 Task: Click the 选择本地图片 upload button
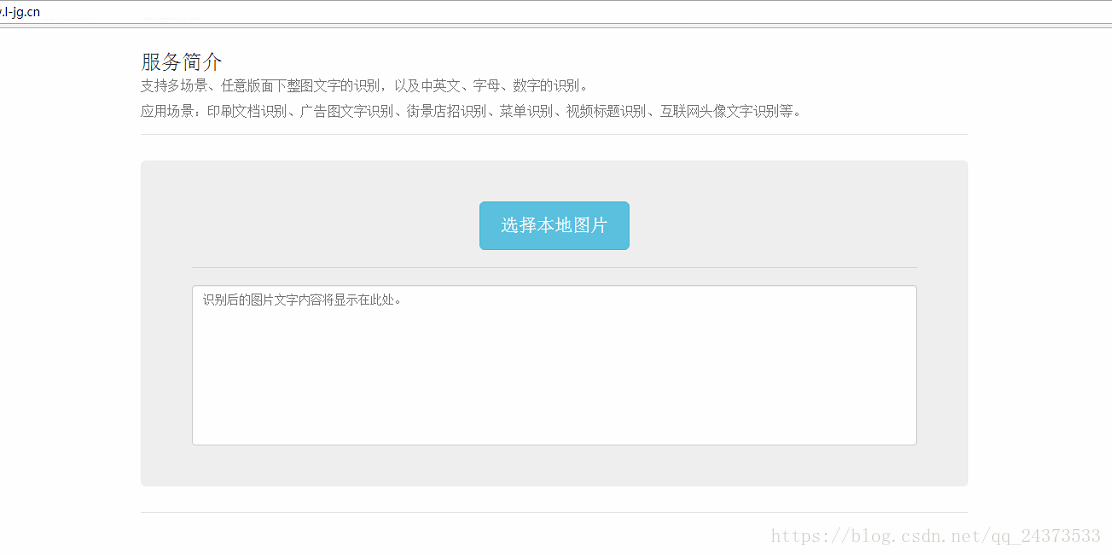coord(554,226)
